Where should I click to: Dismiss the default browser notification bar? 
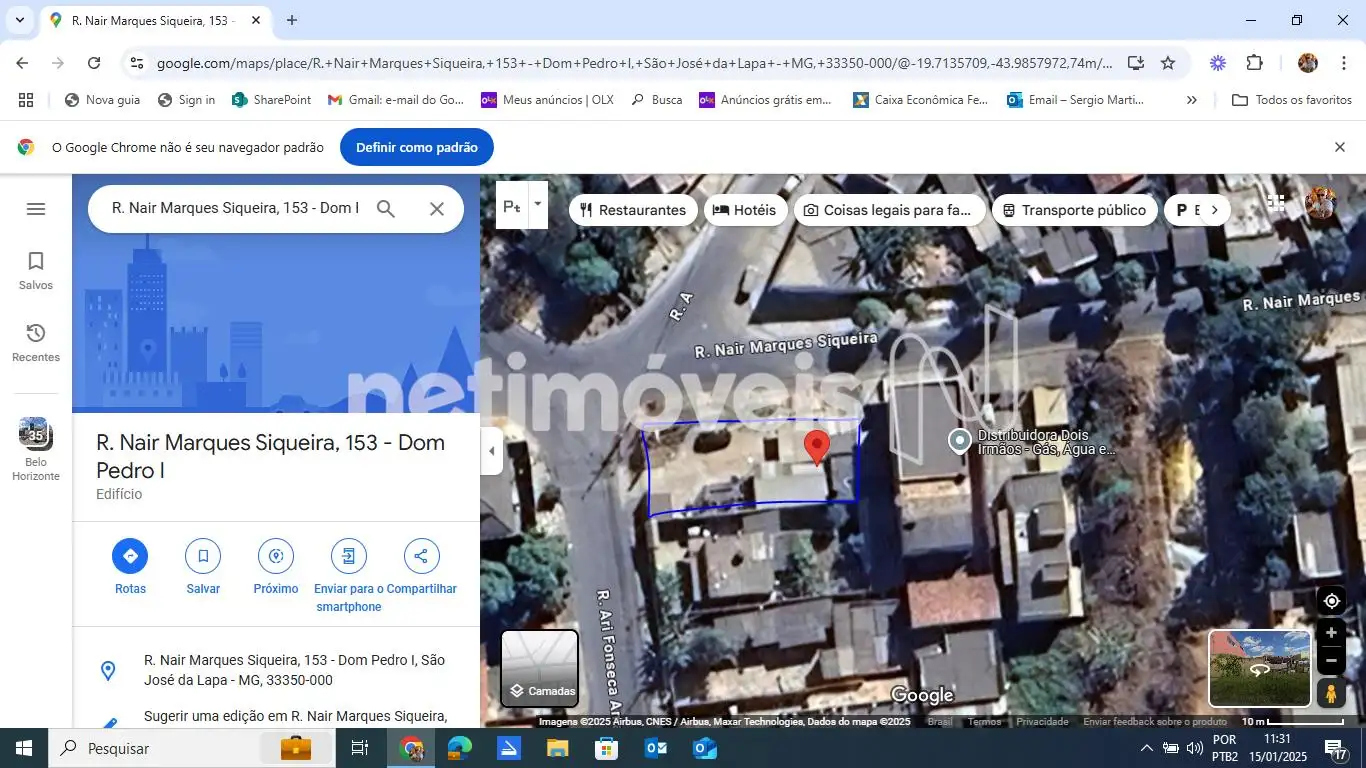[1340, 147]
